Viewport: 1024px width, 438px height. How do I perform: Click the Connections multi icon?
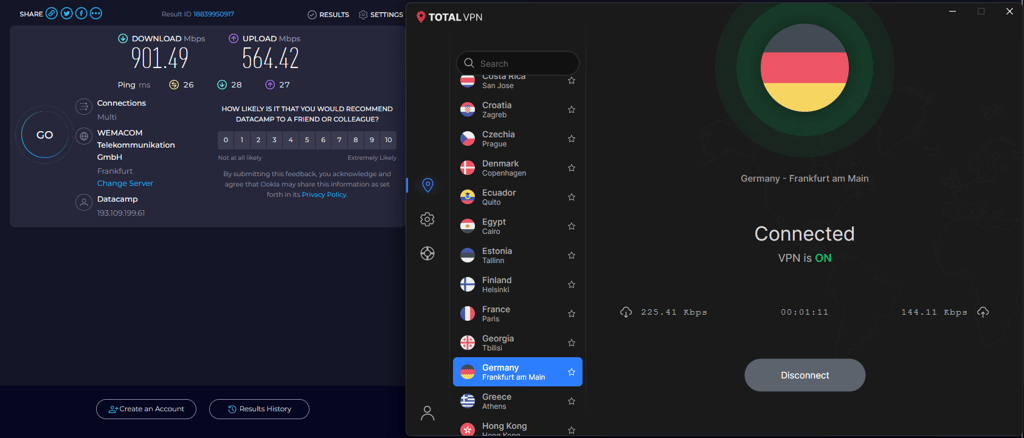(84, 106)
